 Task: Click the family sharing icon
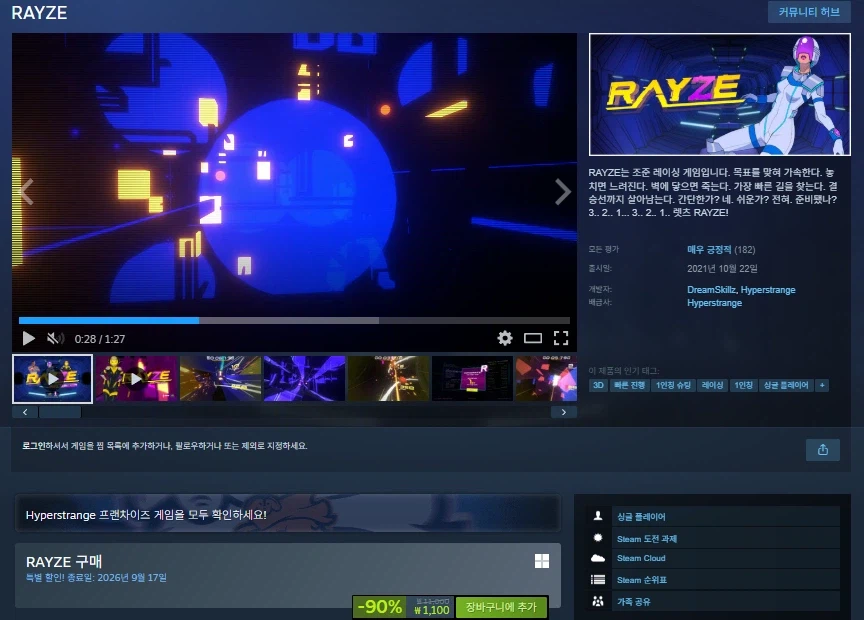[x=598, y=601]
